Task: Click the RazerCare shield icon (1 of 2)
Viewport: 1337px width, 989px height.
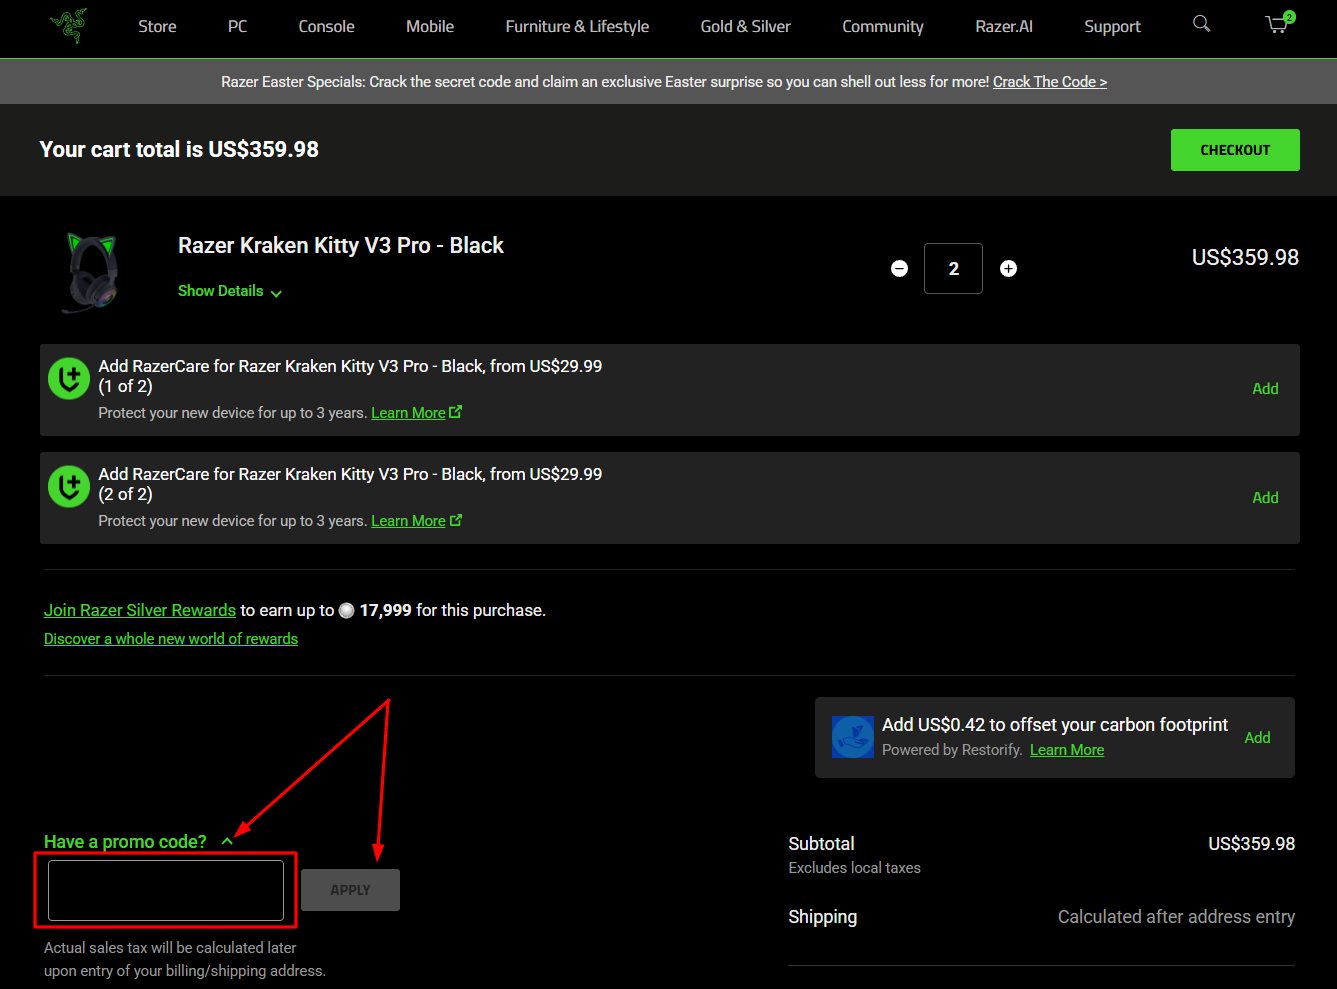Action: click(x=69, y=378)
